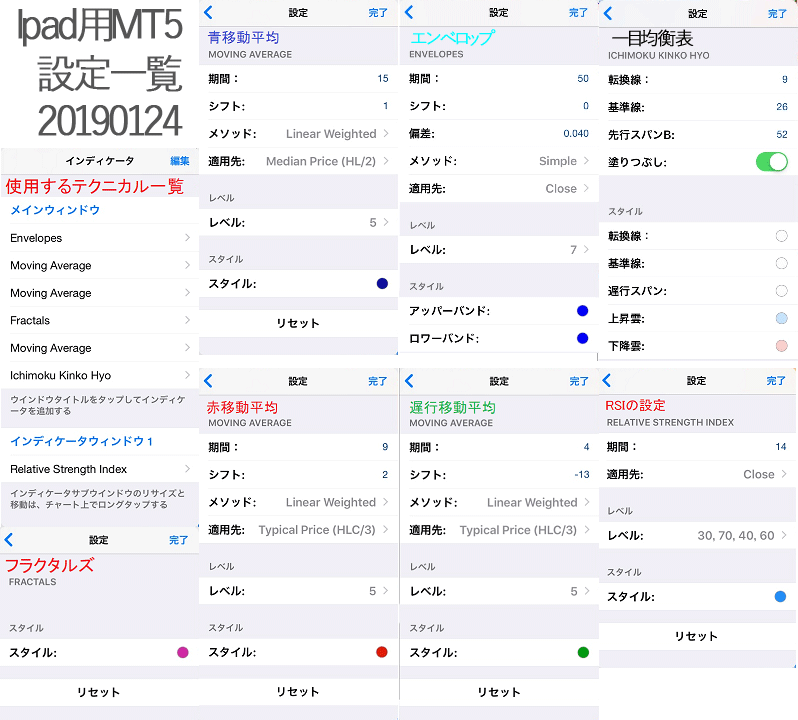The image size is (798, 720).
Task: Pick 下降雲 pink color swatch
Action: tap(781, 346)
